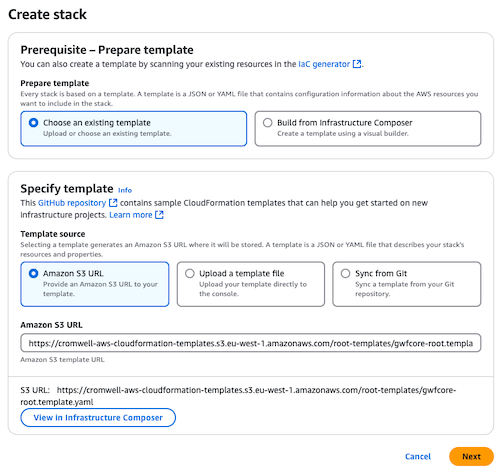Select Choose an existing template radio

pos(33,123)
